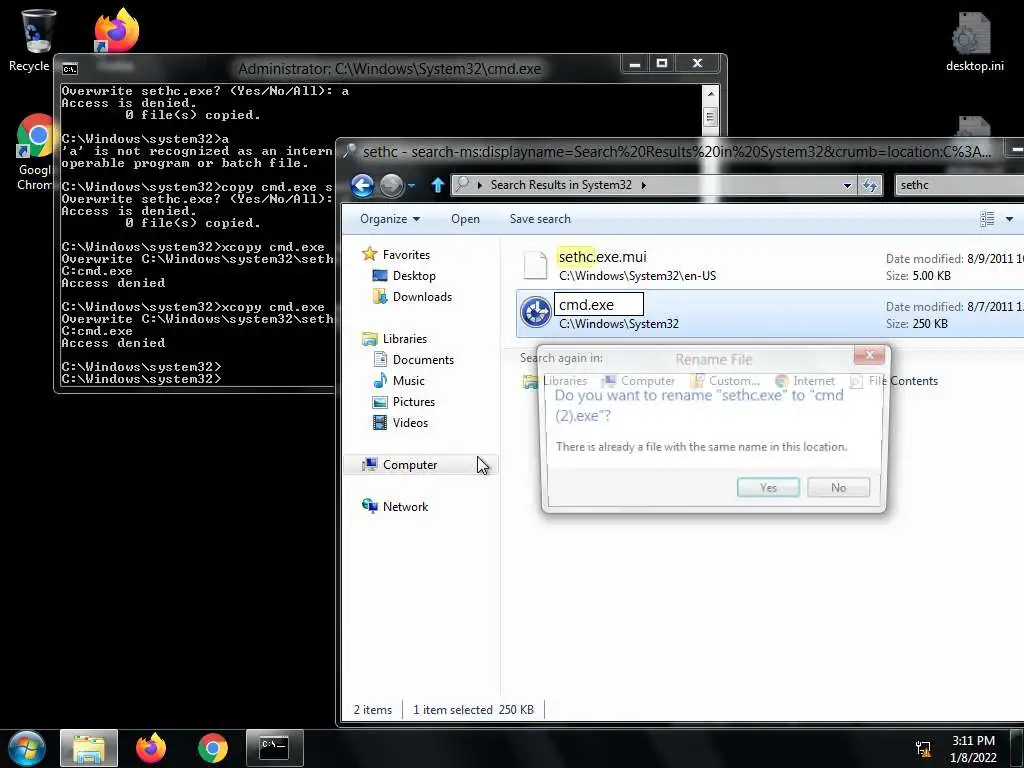Click '1 item selected 250 KB' status text
This screenshot has height=768, width=1024.
[473, 710]
